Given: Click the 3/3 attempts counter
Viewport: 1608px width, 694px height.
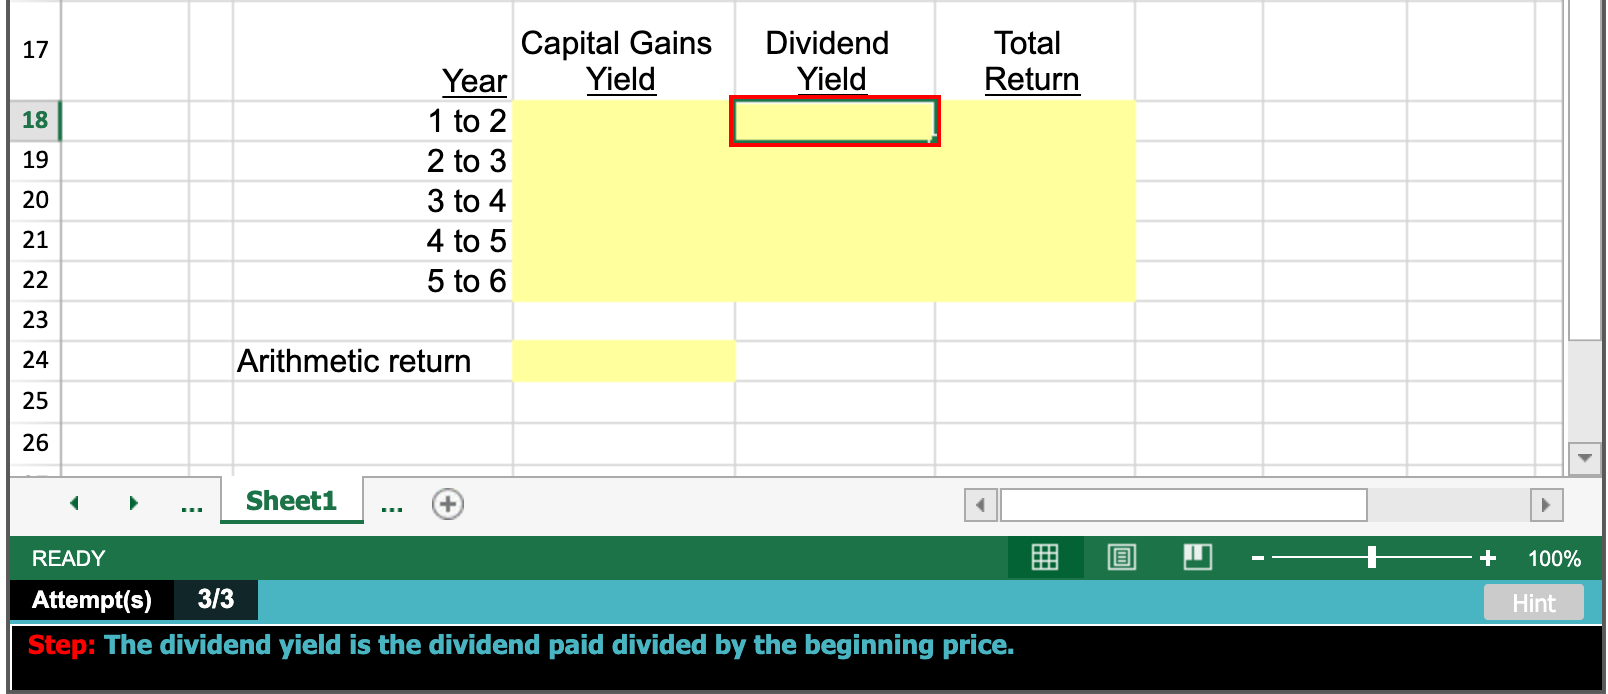Looking at the screenshot, I should 215,599.
